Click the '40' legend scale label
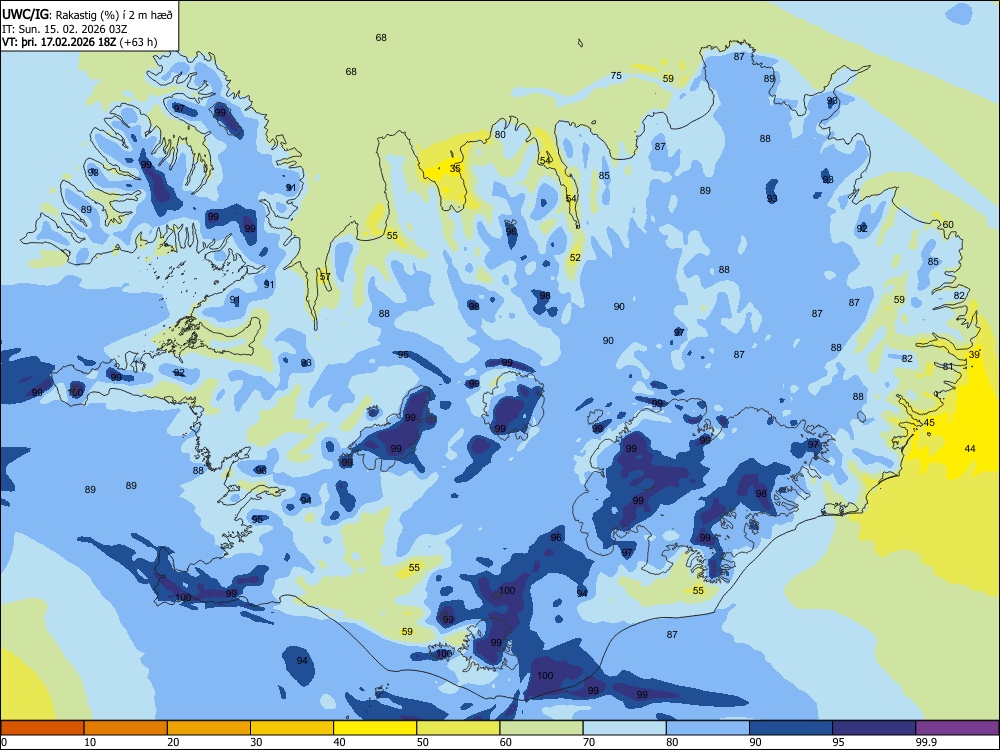The image size is (1000, 750). [340, 742]
